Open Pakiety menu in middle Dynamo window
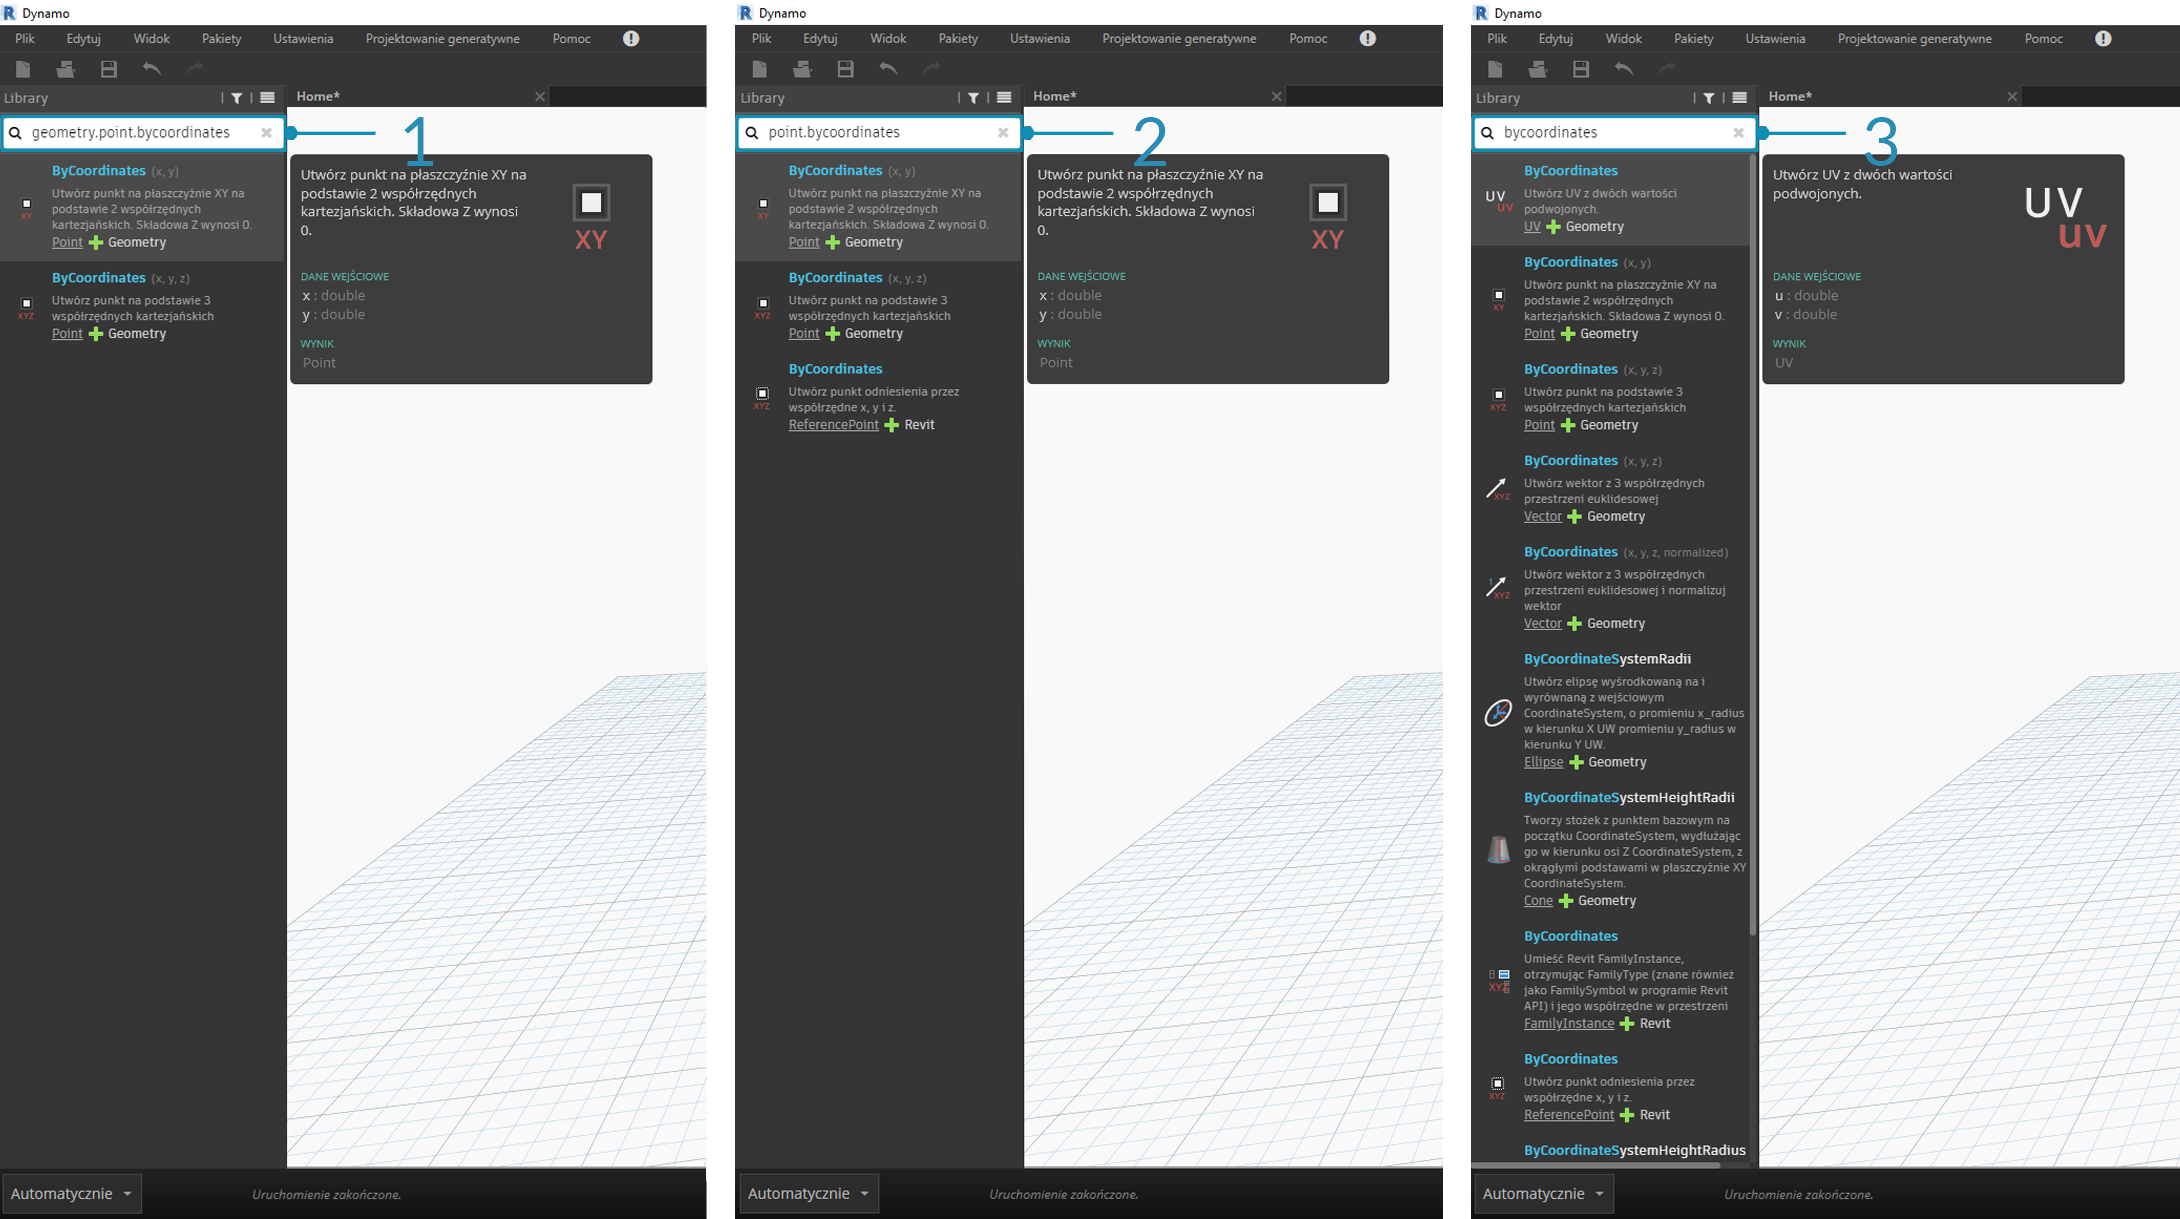 [x=958, y=38]
